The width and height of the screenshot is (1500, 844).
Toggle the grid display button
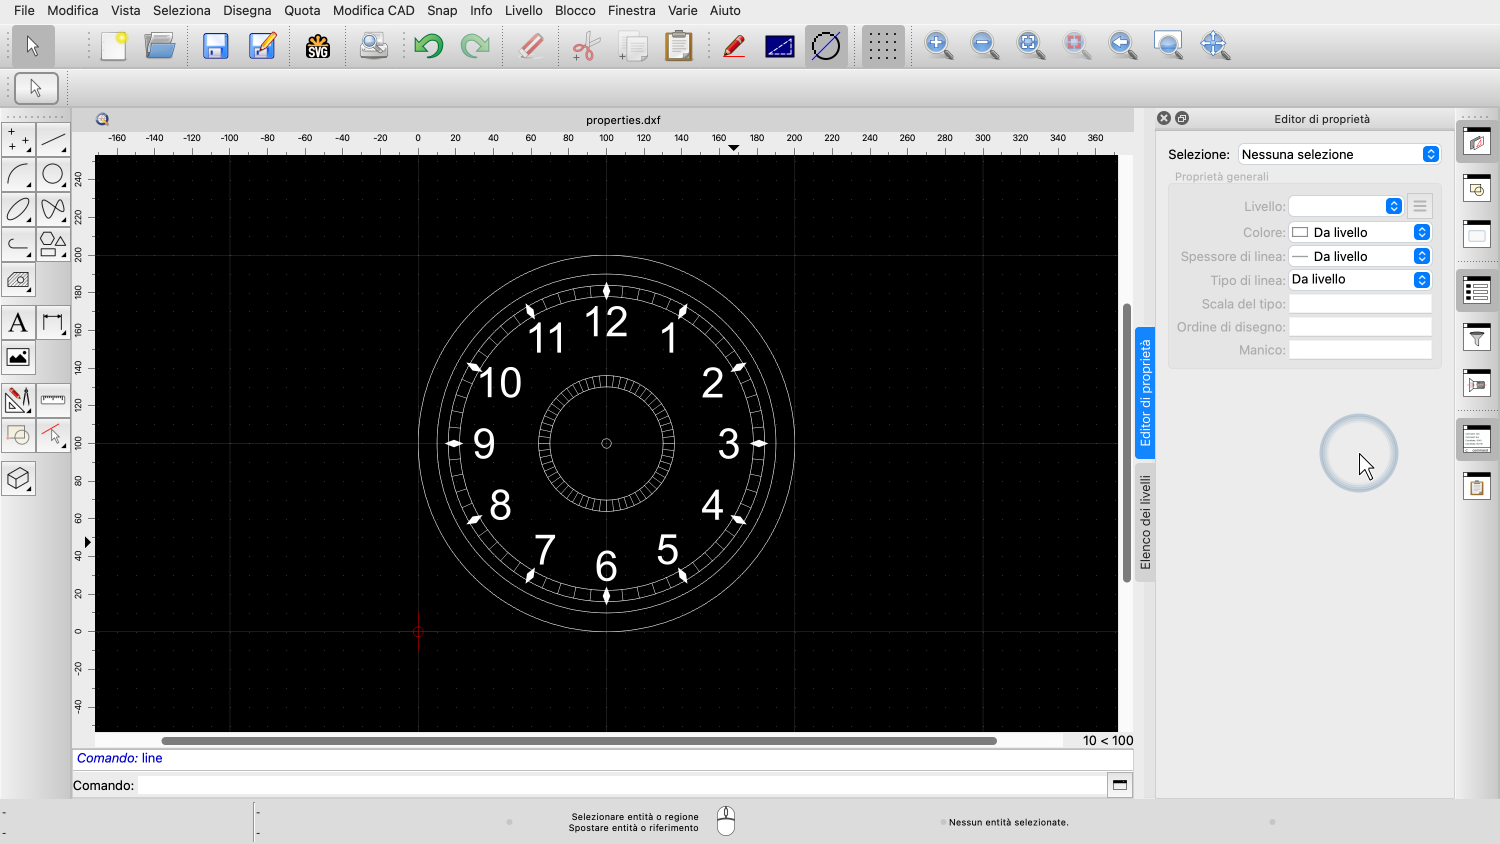tap(882, 46)
